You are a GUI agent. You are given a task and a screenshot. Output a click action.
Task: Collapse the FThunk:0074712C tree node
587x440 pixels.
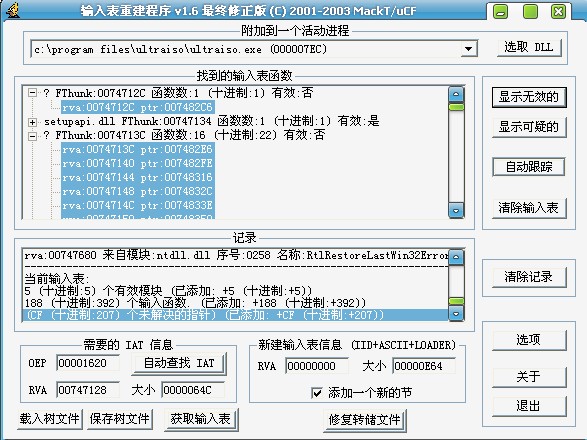tap(33, 92)
